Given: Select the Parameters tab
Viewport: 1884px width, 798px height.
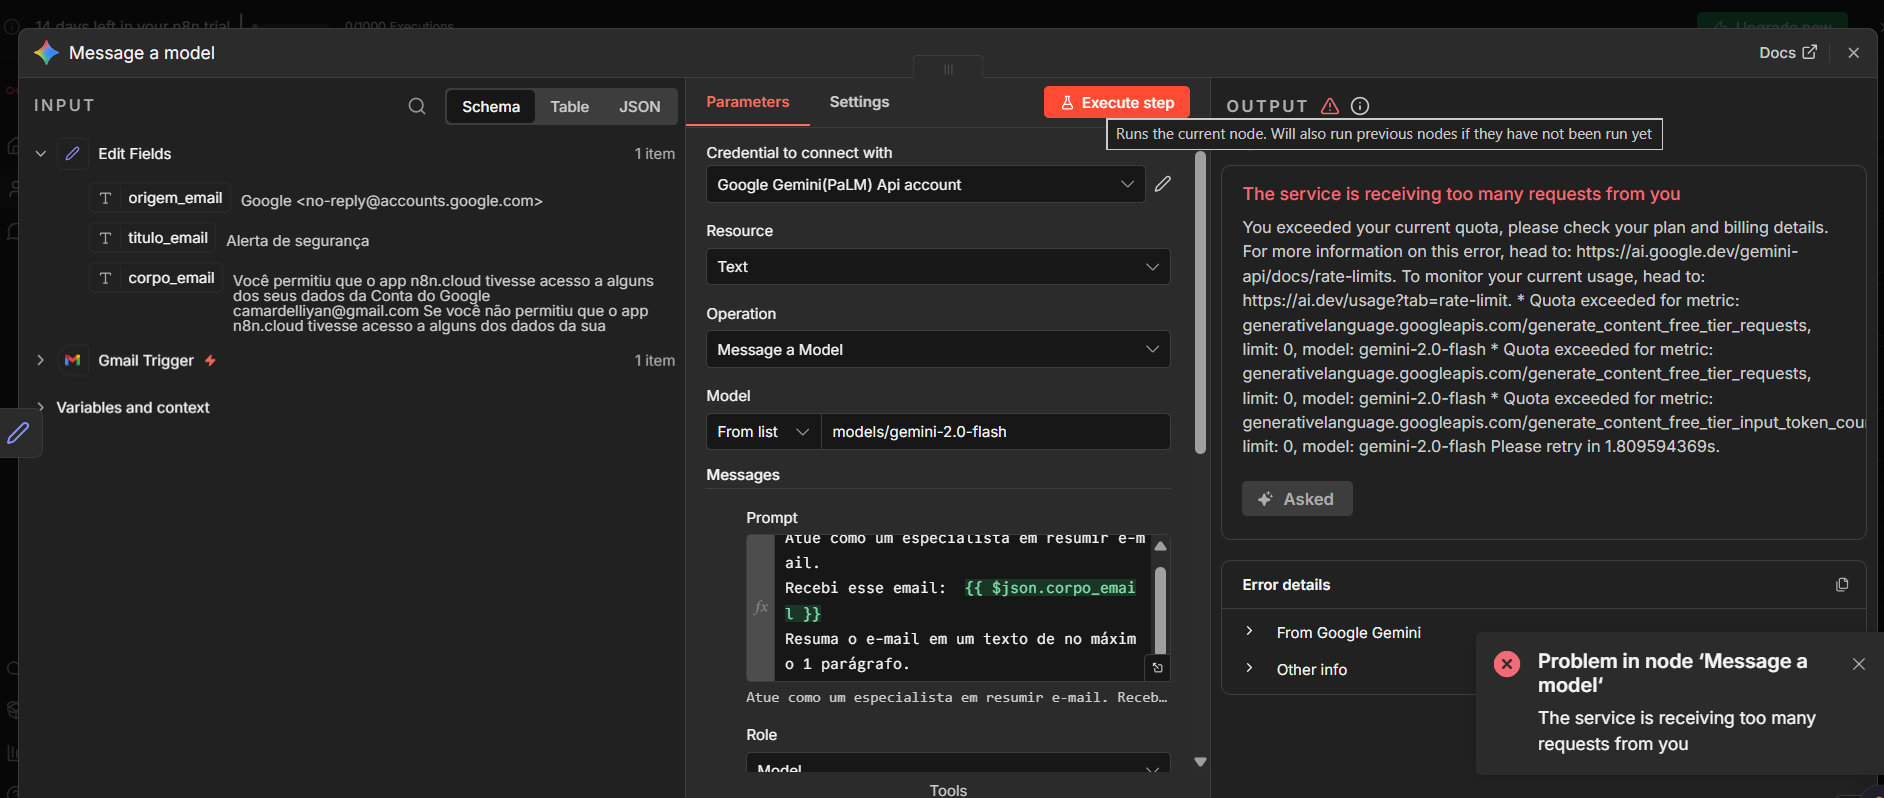Looking at the screenshot, I should (x=747, y=102).
